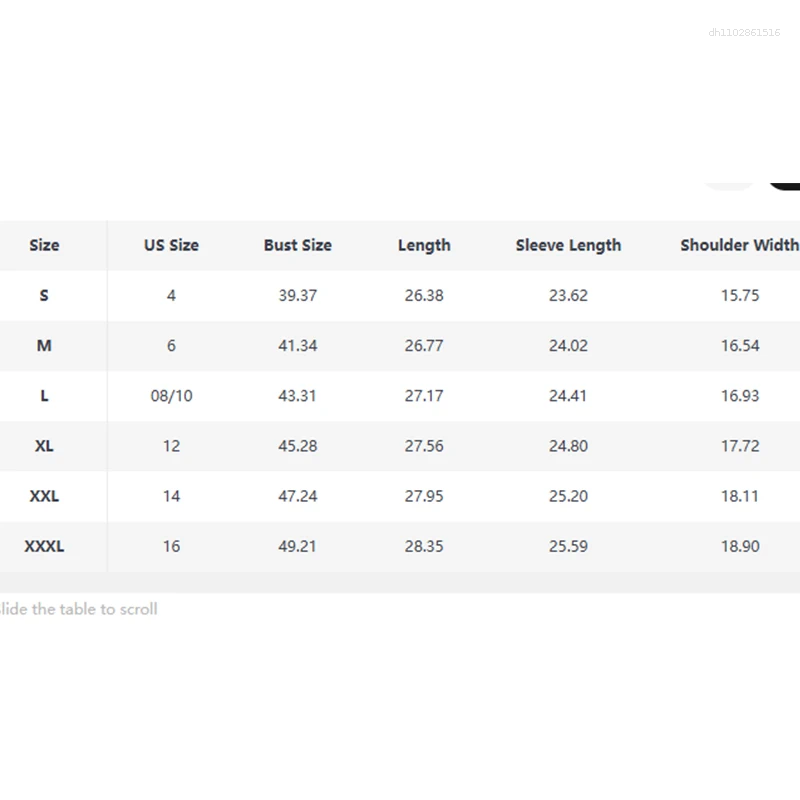Image resolution: width=800 pixels, height=800 pixels.
Task: Click the light gray unit toggle pill
Action: [x=728, y=183]
